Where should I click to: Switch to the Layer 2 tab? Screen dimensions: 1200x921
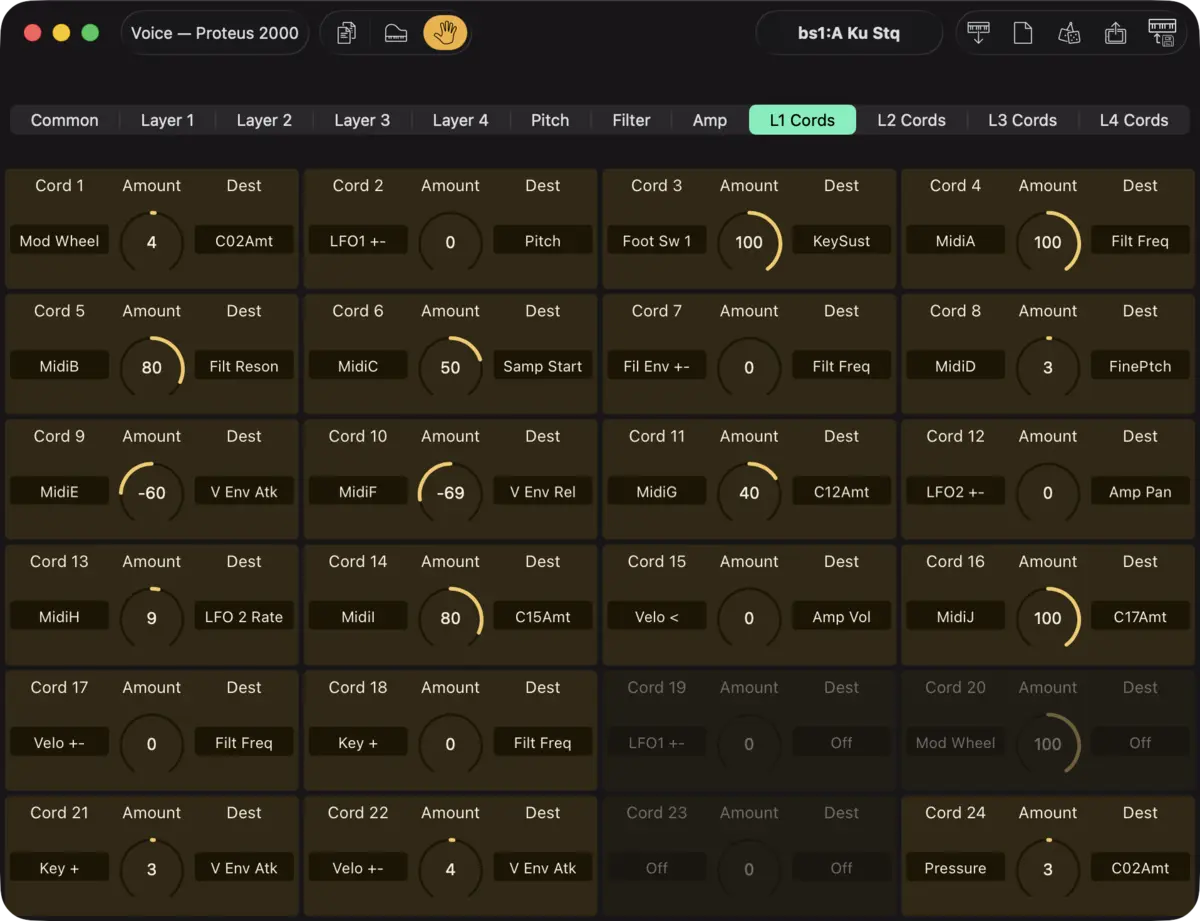tap(264, 120)
